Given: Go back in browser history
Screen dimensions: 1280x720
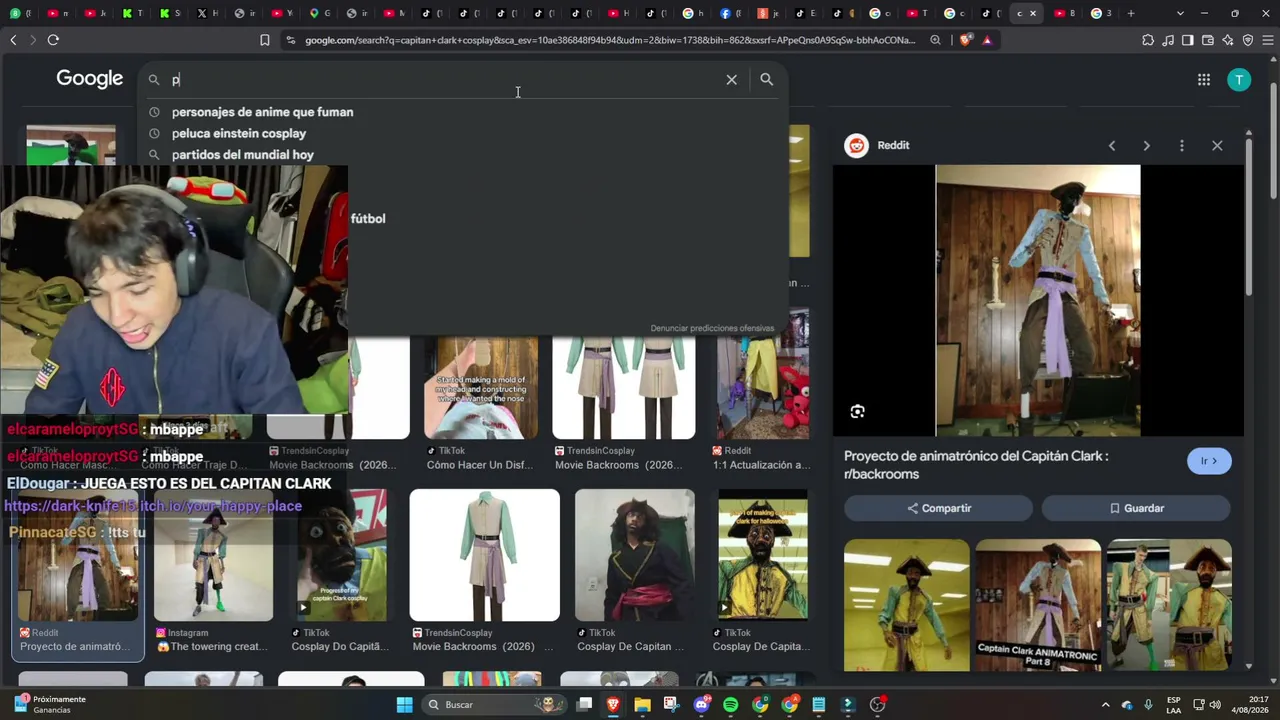Looking at the screenshot, I should click(13, 40).
